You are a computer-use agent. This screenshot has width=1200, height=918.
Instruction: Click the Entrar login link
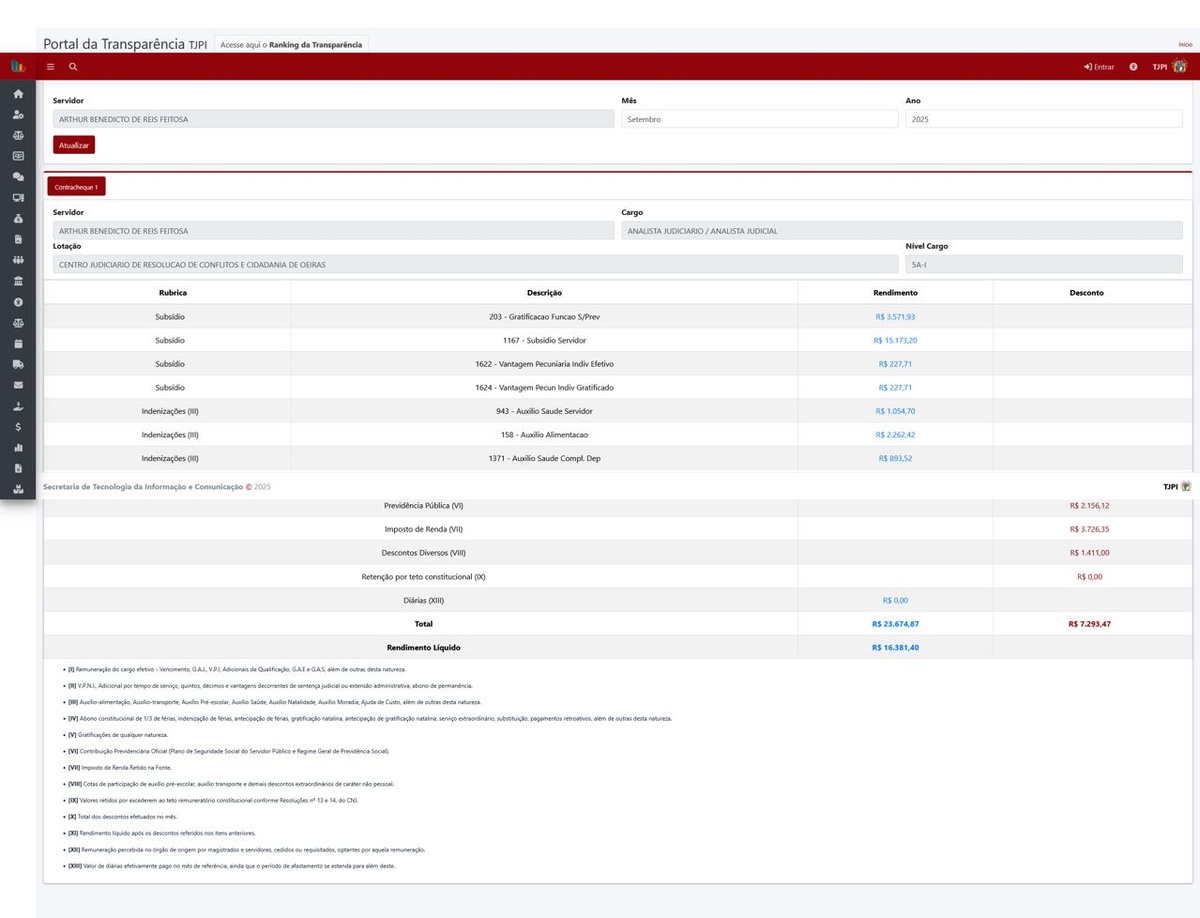(1098, 67)
